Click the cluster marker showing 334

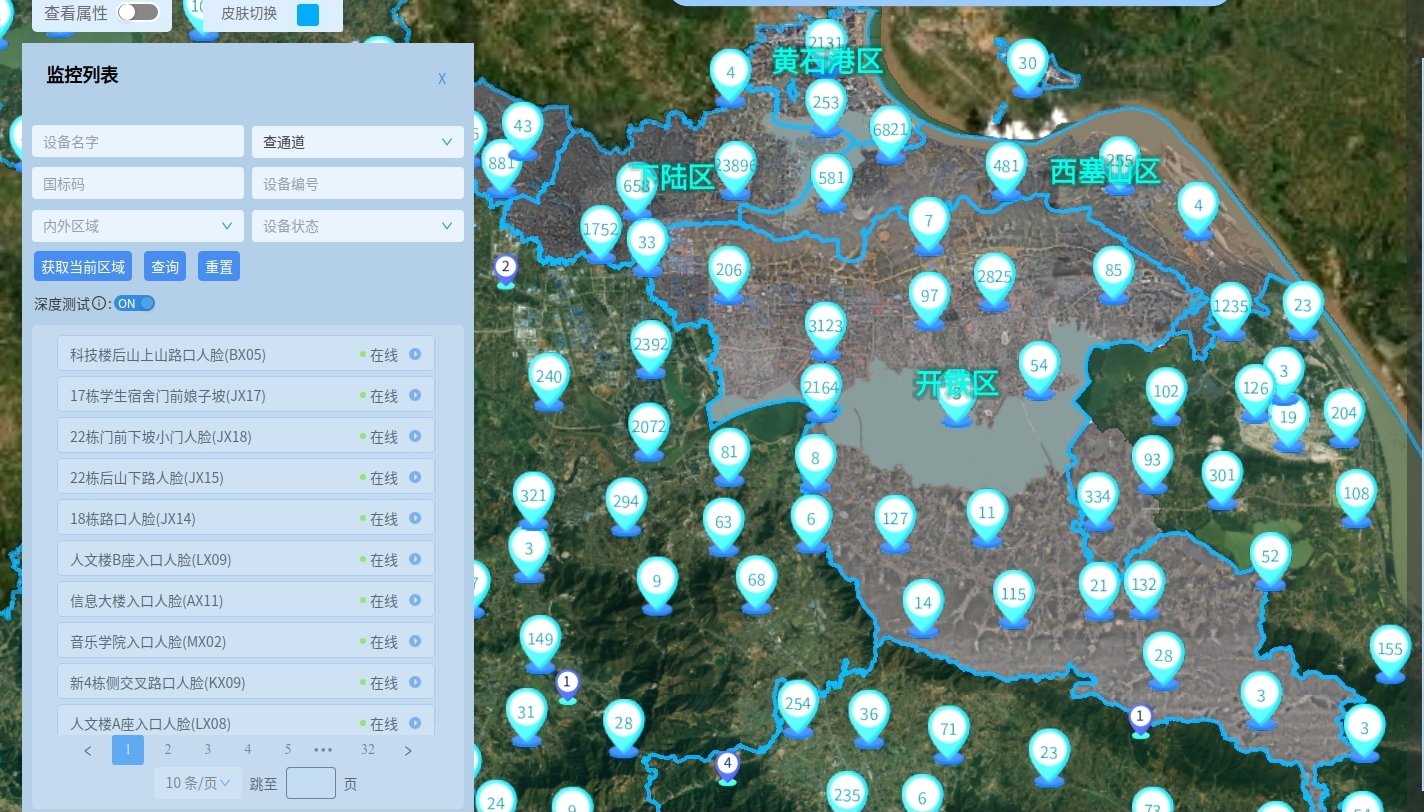1097,500
